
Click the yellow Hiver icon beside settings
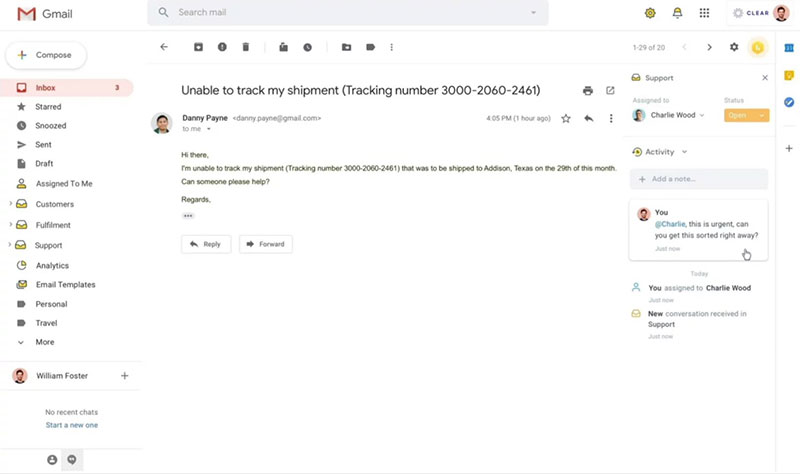758,47
